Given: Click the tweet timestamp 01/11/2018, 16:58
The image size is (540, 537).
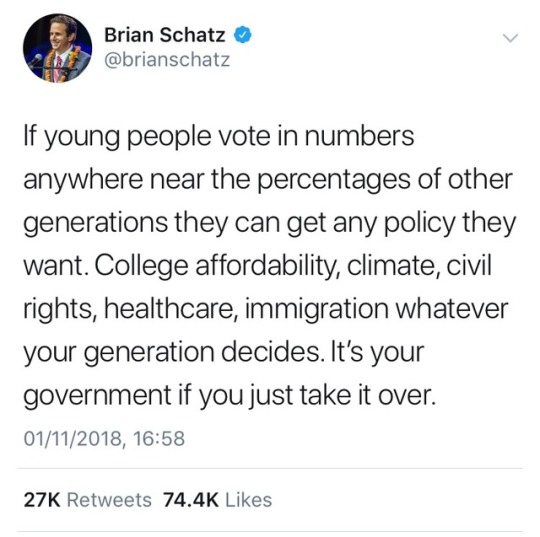Looking at the screenshot, I should pyautogui.click(x=104, y=438).
